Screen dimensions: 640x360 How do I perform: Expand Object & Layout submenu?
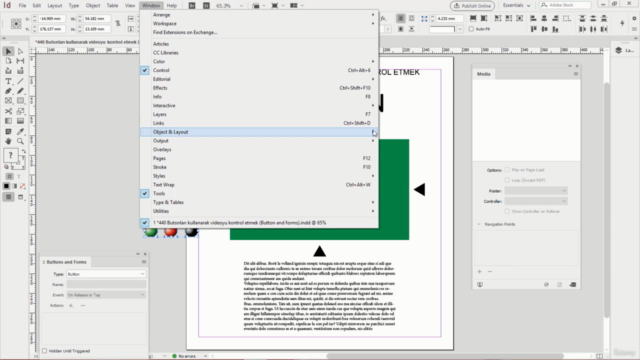259,132
